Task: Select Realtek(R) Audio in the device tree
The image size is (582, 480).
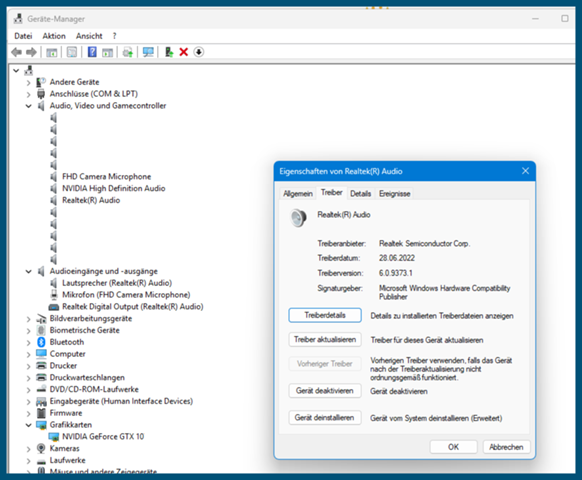Action: click(x=91, y=200)
